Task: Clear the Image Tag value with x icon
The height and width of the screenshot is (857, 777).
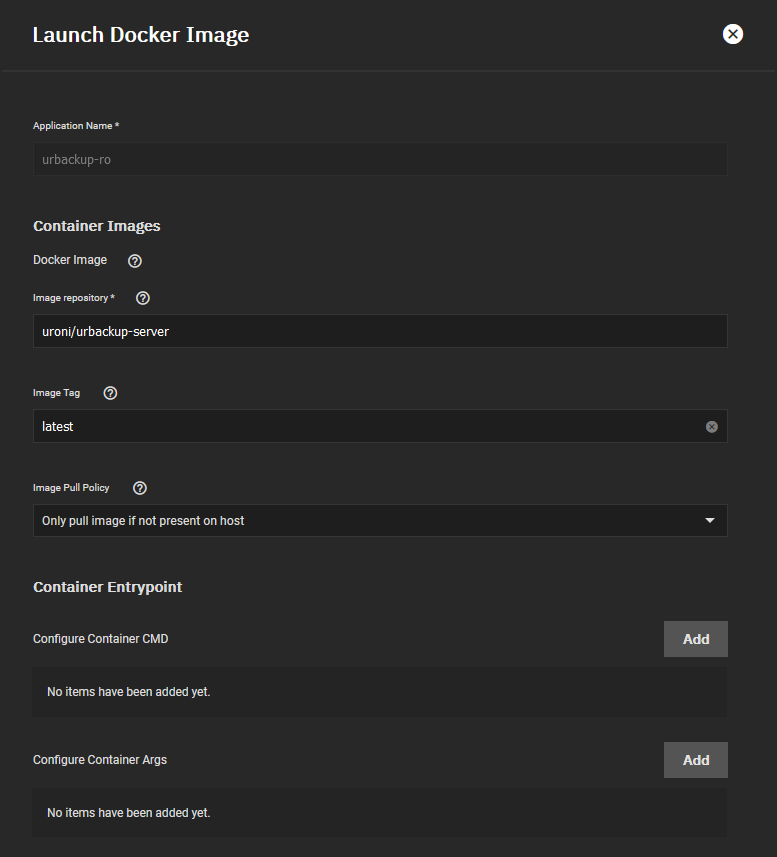Action: click(x=711, y=427)
